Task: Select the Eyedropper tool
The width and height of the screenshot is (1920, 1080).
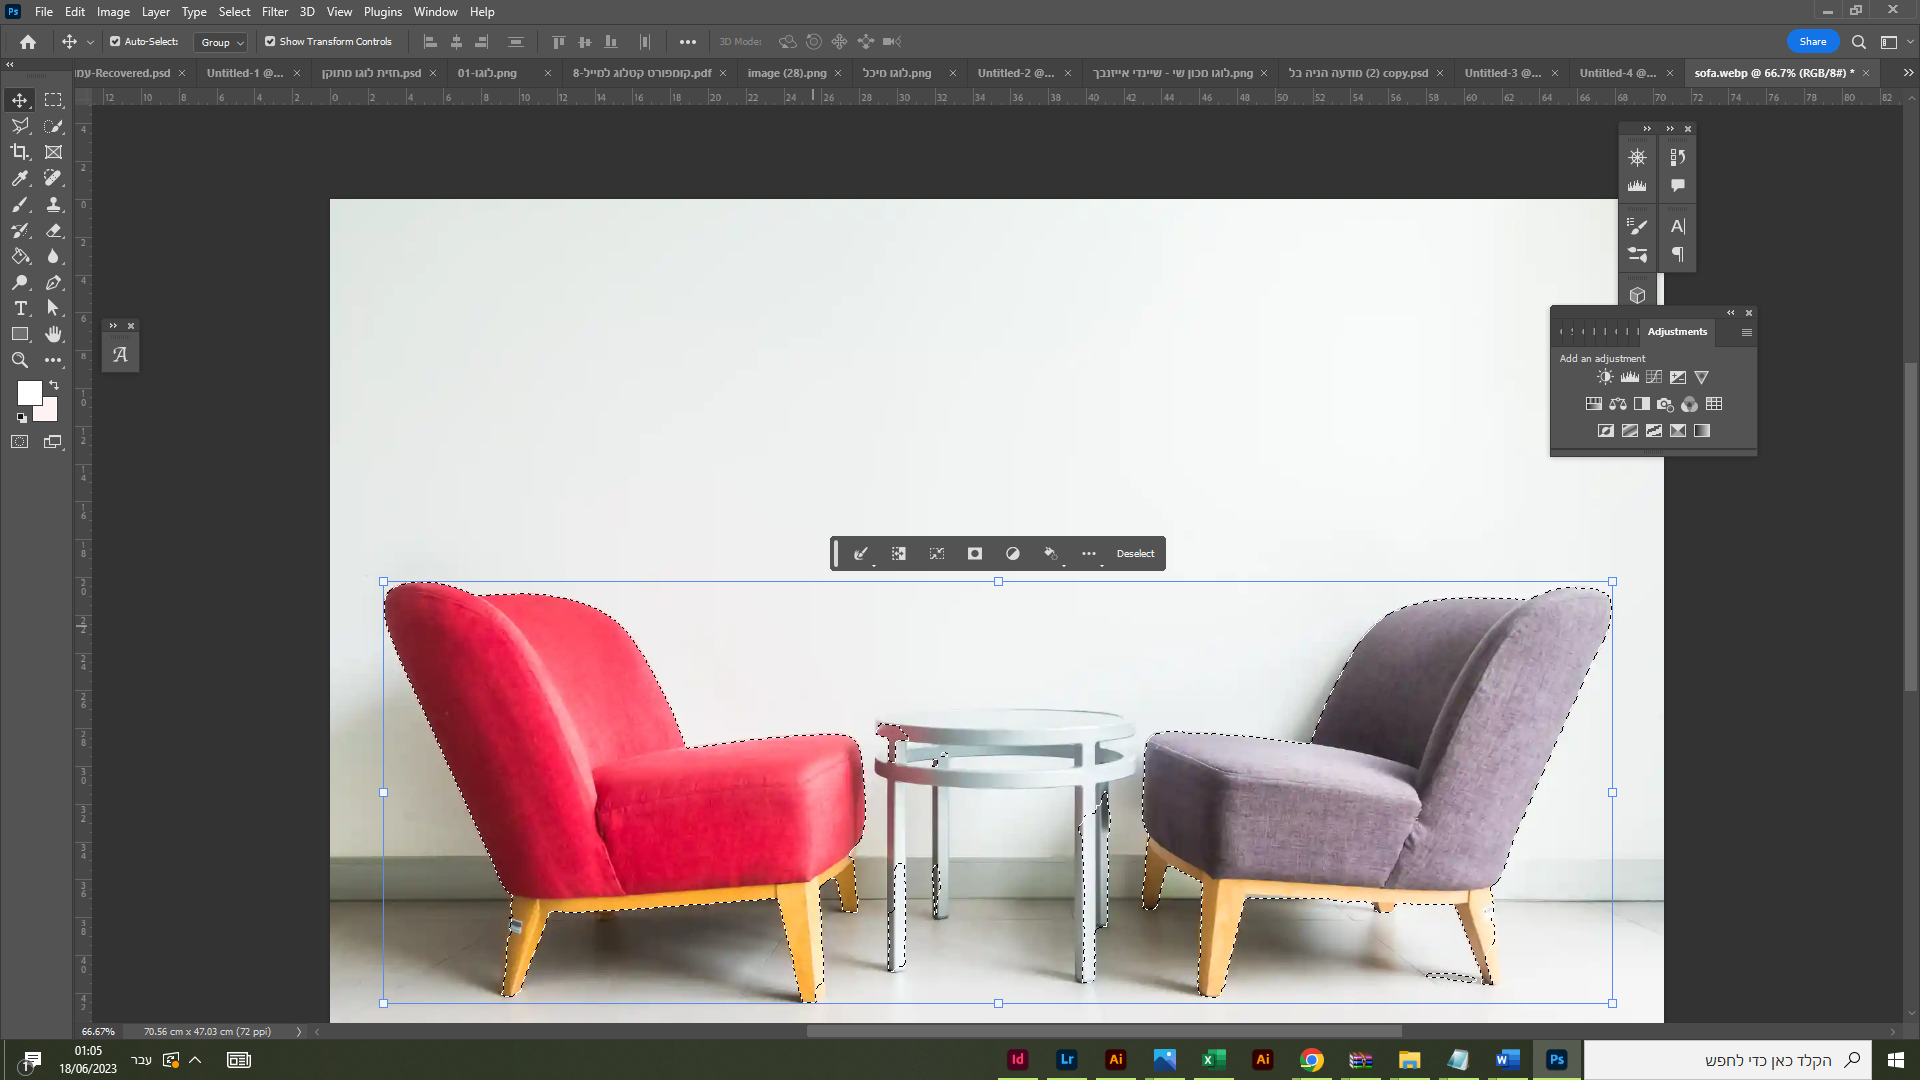Action: [x=20, y=178]
